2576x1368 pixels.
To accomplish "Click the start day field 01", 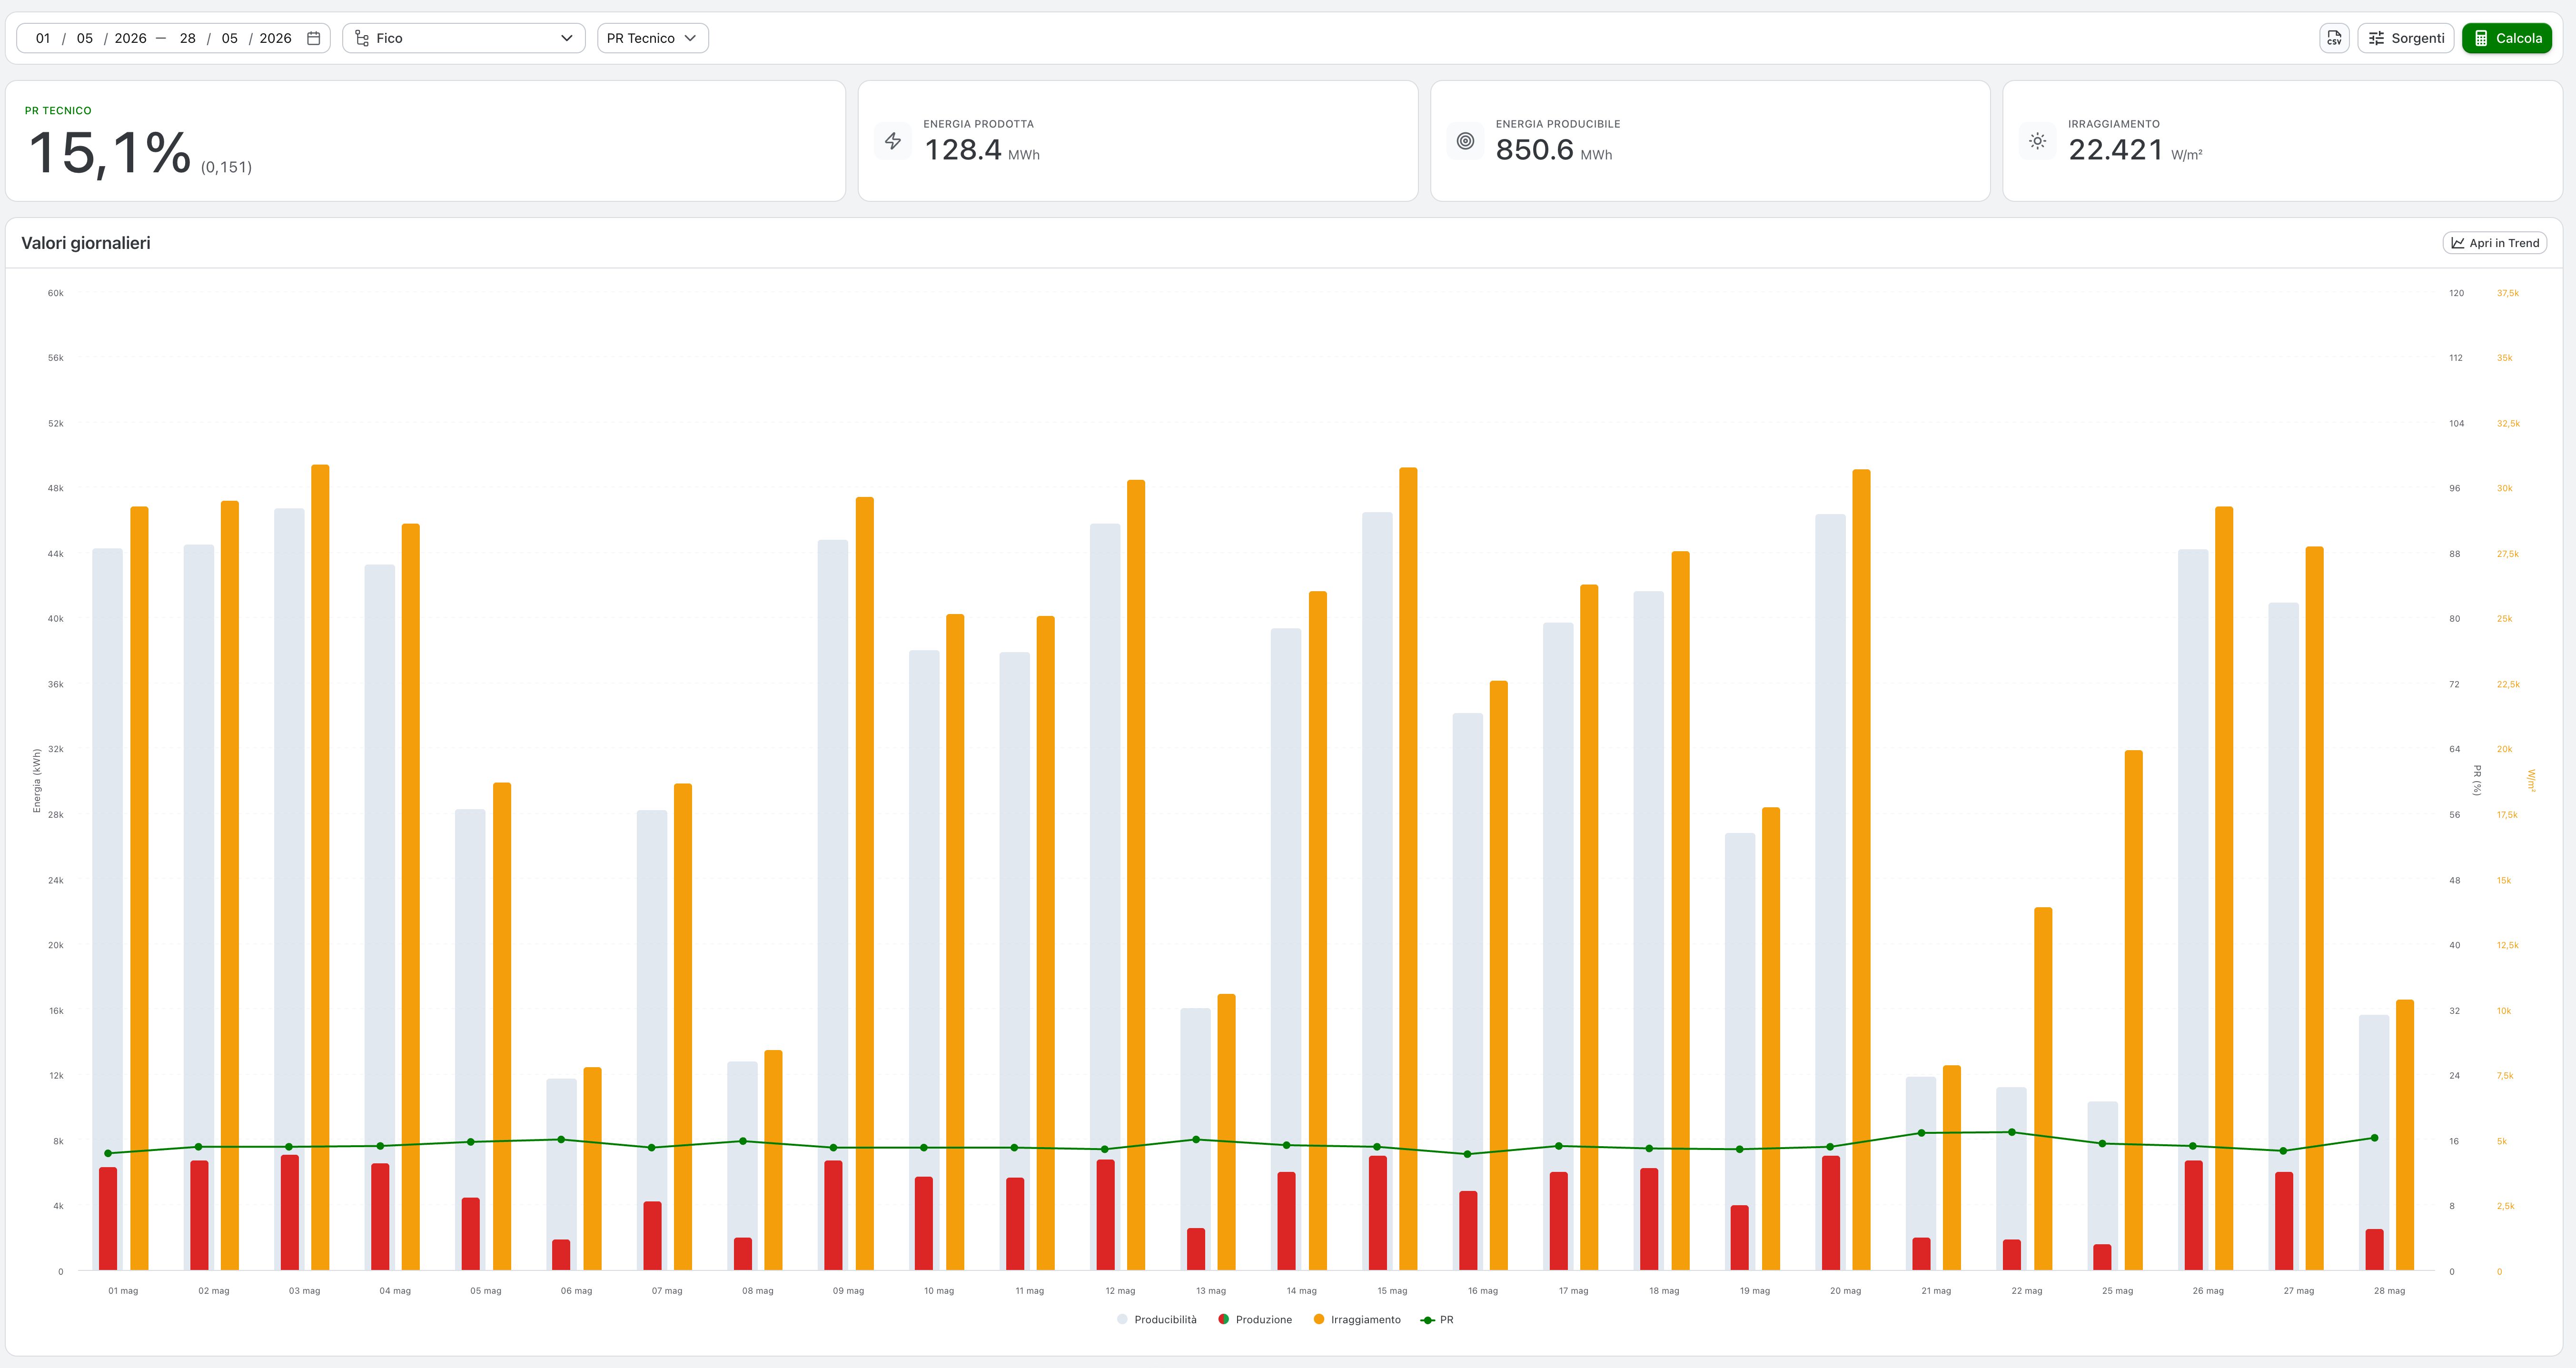I will [x=43, y=38].
